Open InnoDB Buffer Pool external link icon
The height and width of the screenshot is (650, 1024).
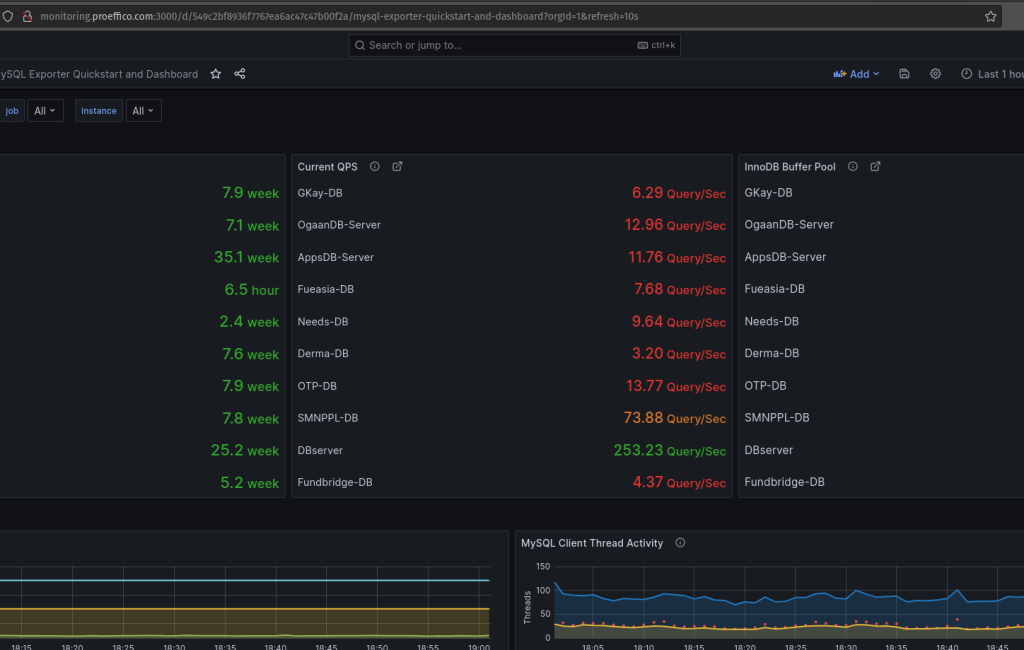[875, 167]
